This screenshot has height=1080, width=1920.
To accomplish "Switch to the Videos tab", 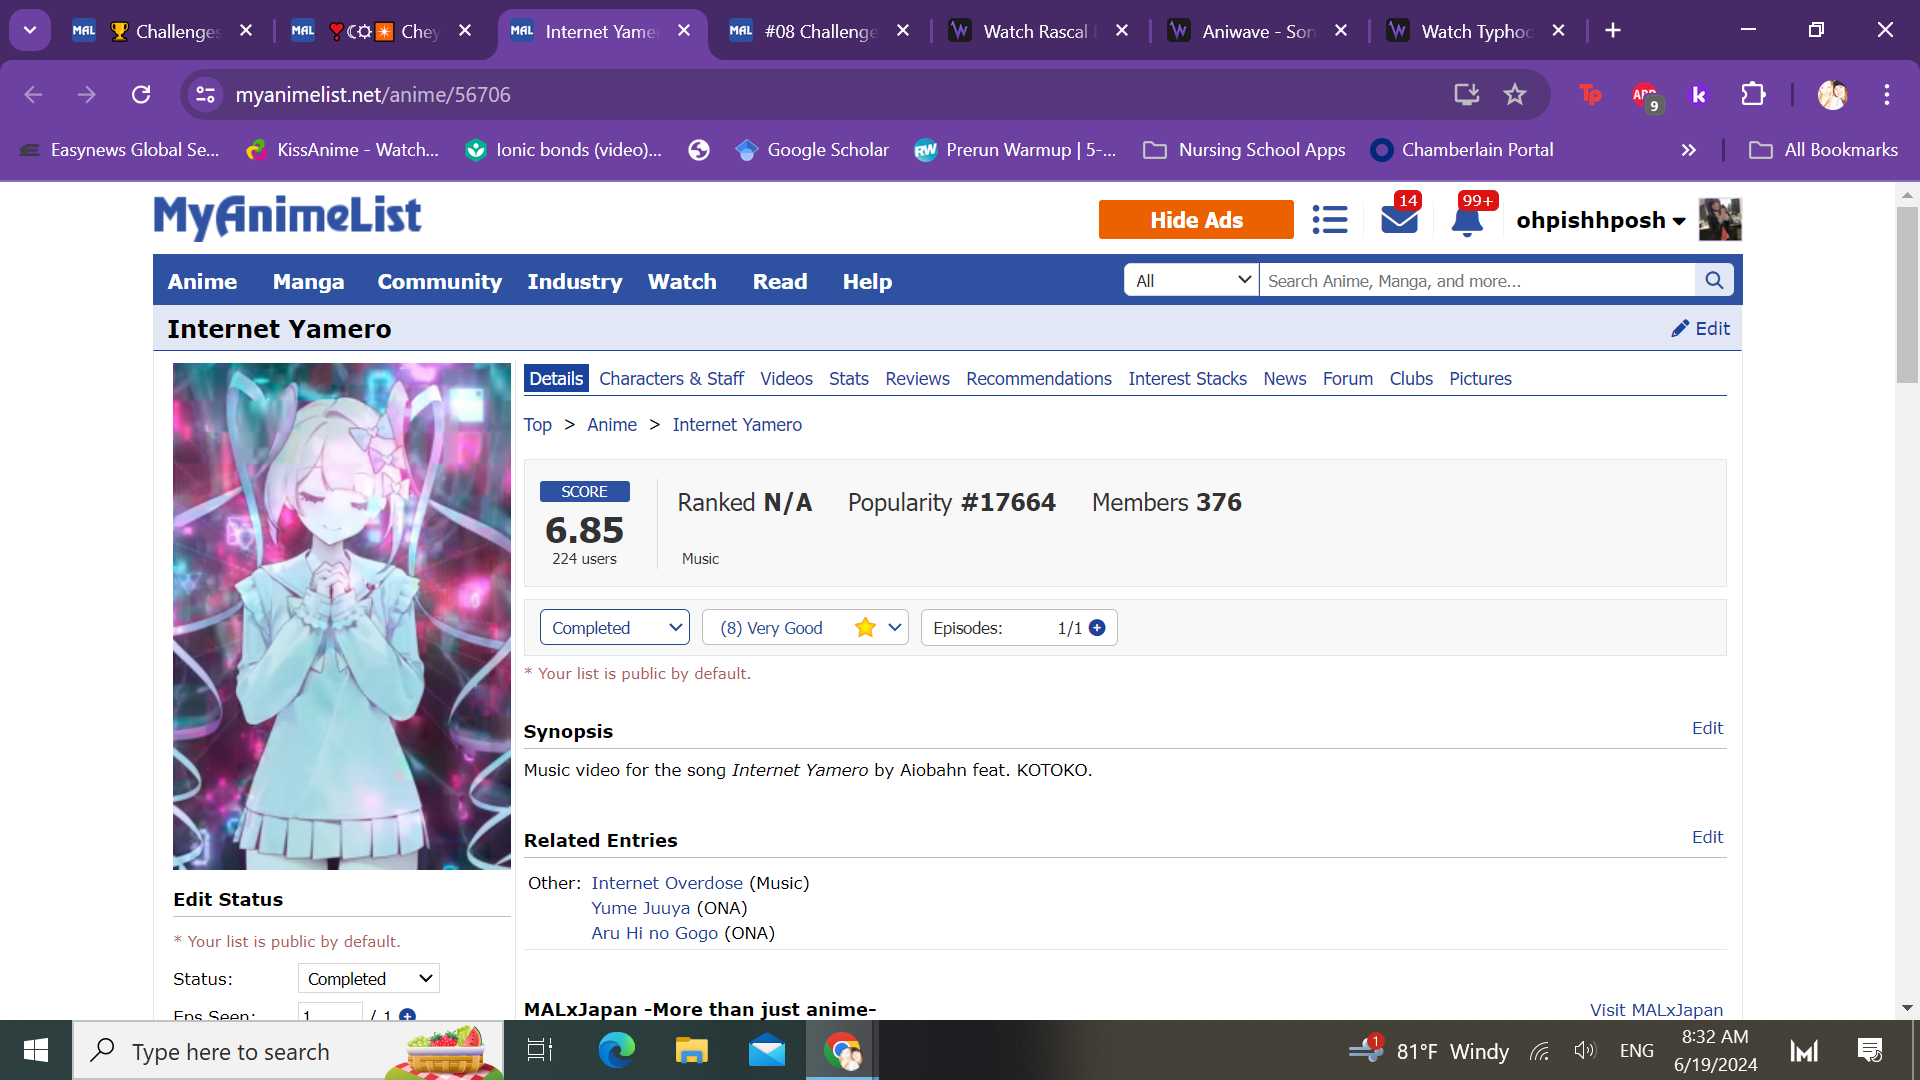I will click(786, 379).
